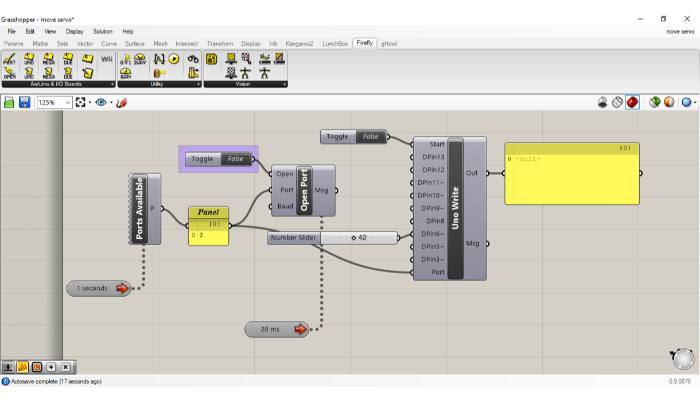Select the left stick-figure icon in Vision

[246, 73]
